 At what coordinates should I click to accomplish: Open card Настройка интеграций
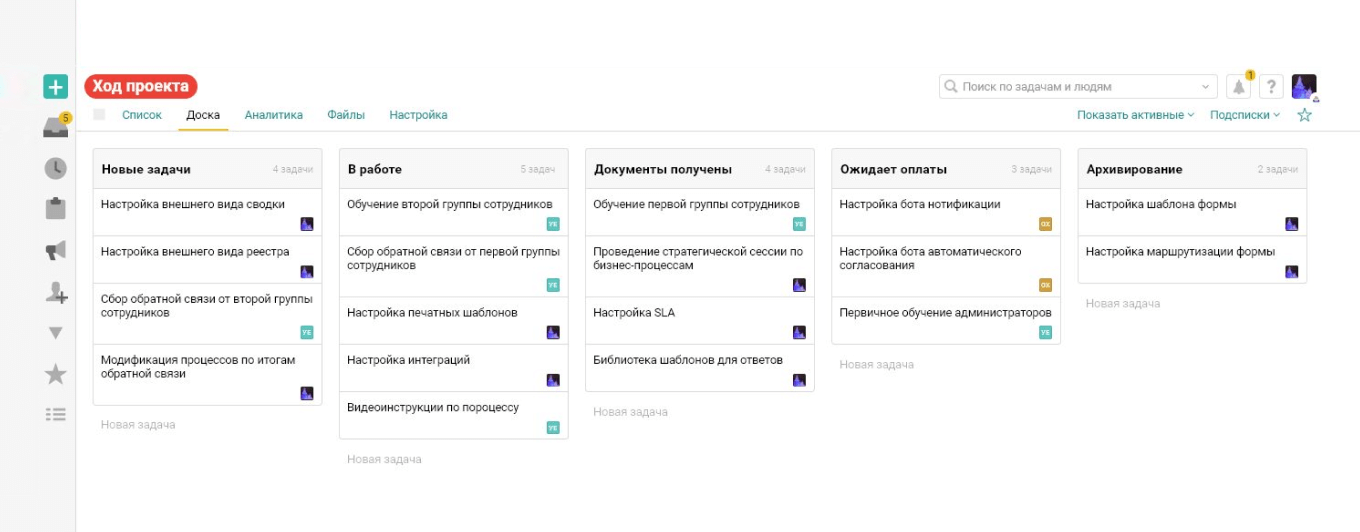[x=453, y=368]
